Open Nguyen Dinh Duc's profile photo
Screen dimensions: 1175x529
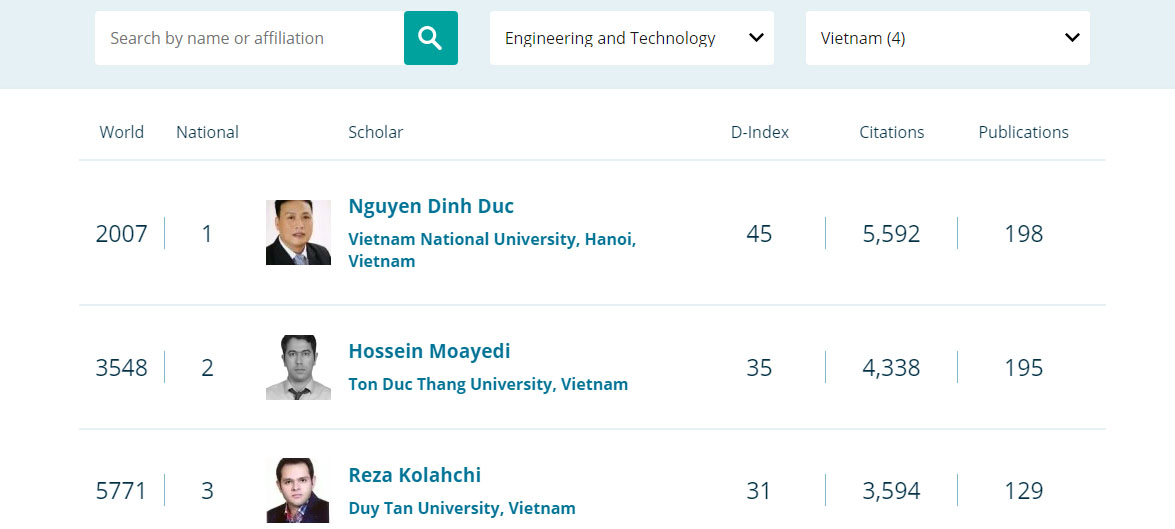coord(298,233)
